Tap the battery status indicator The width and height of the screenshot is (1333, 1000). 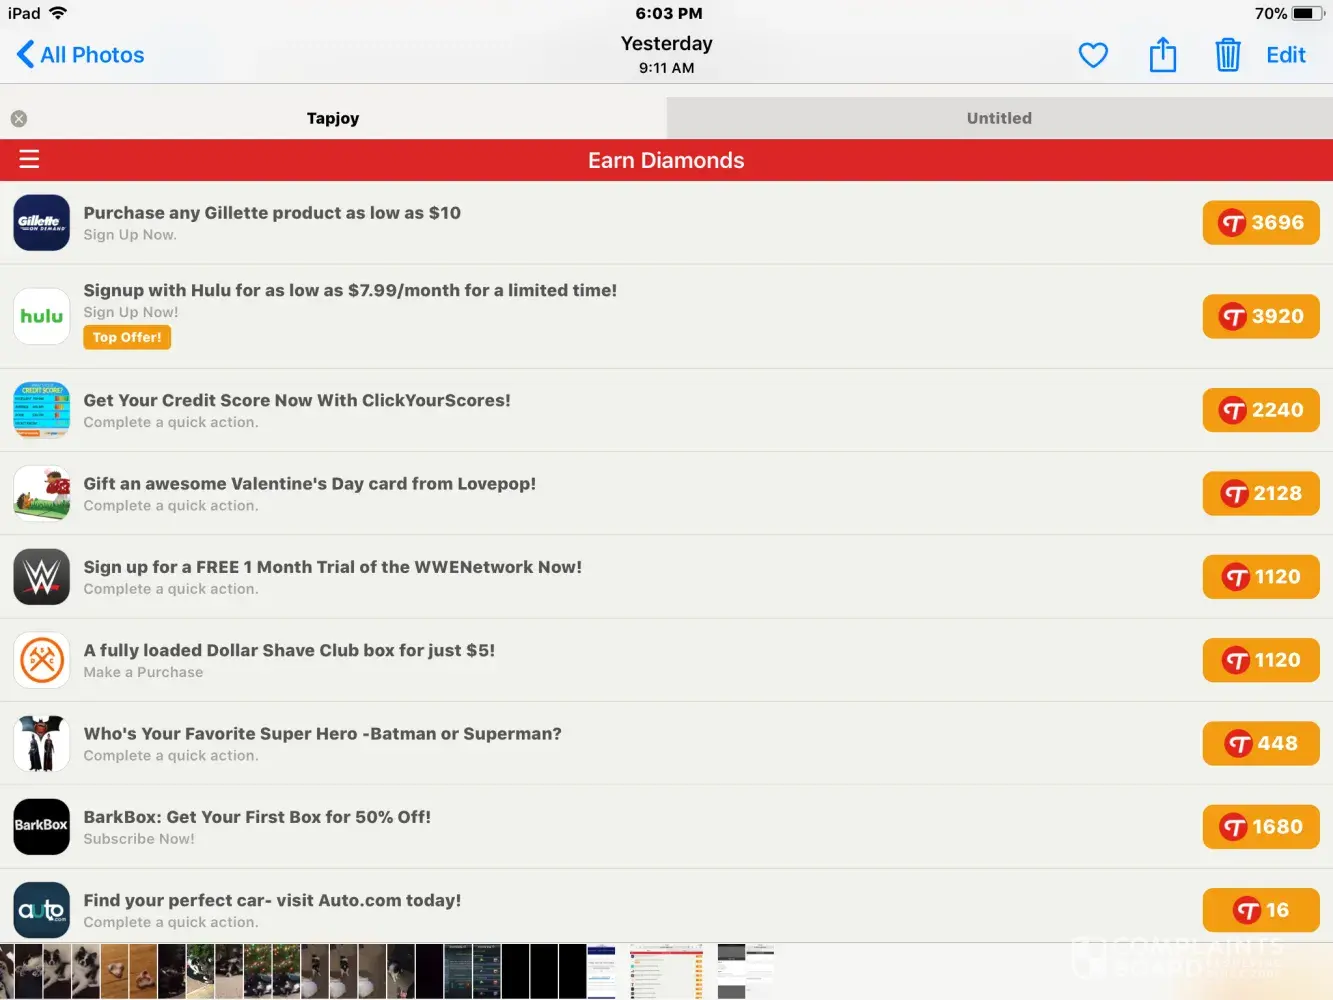coord(1308,13)
